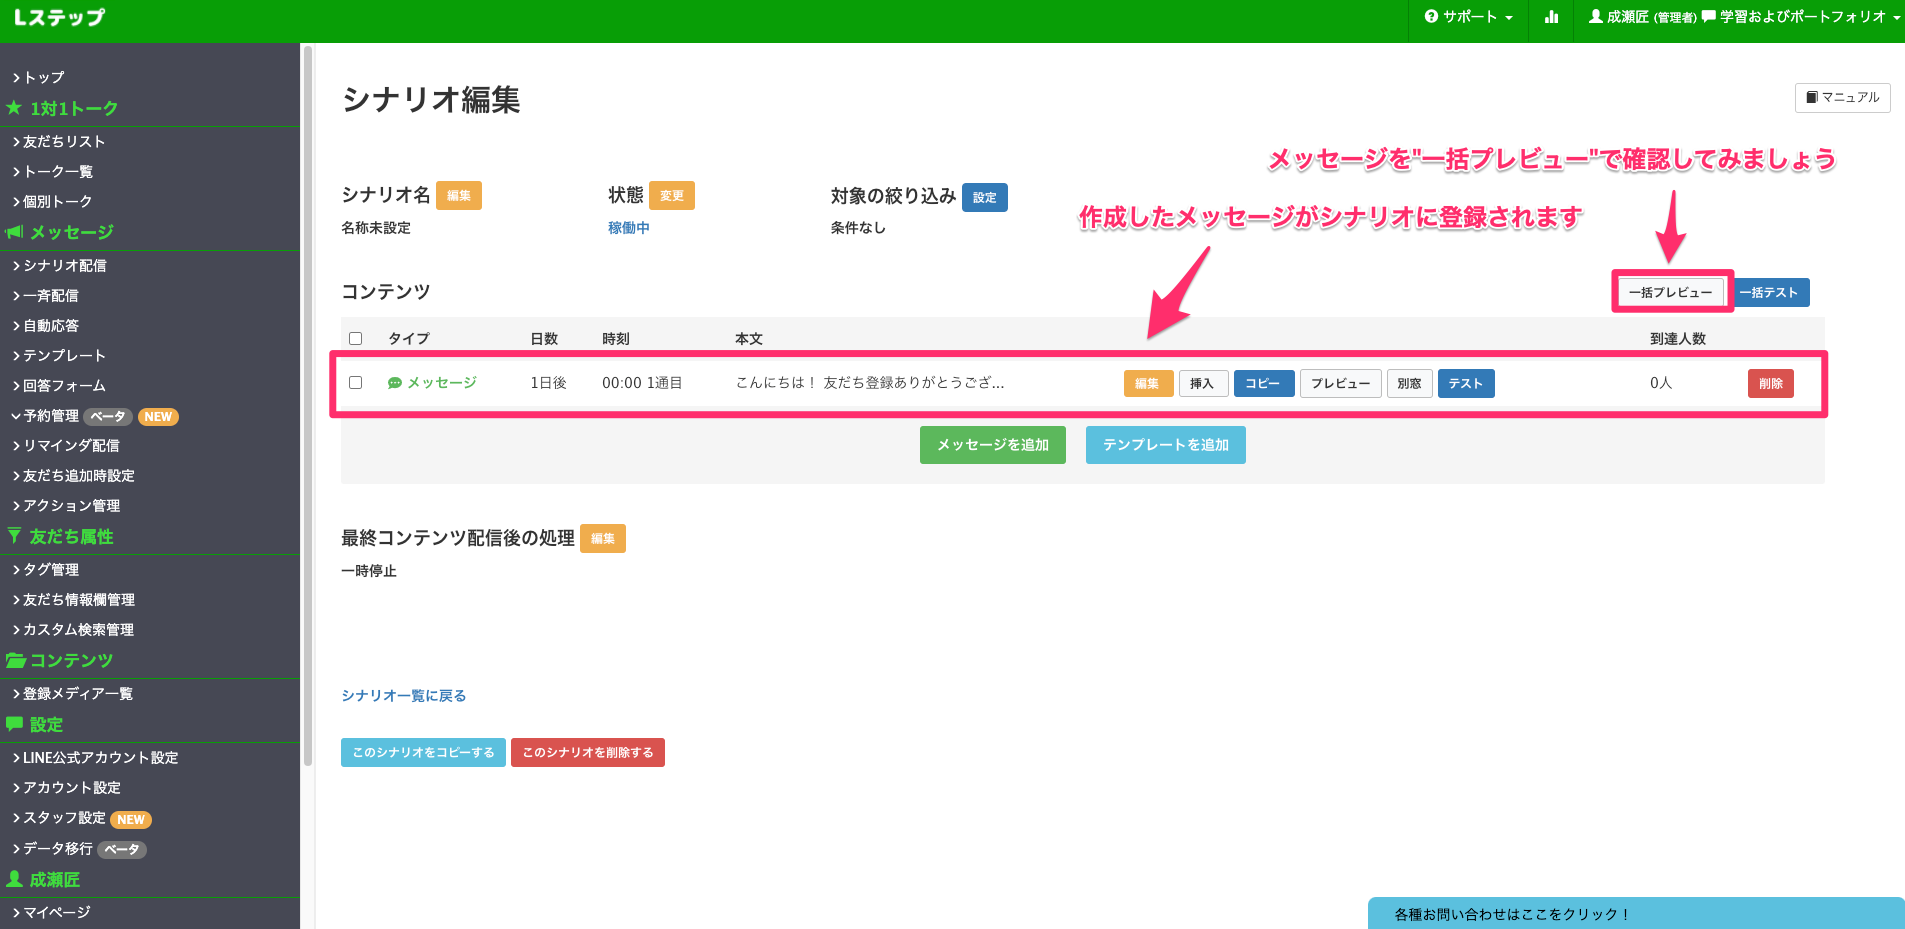Check the checkbox for the メッセージ row

[x=356, y=382]
